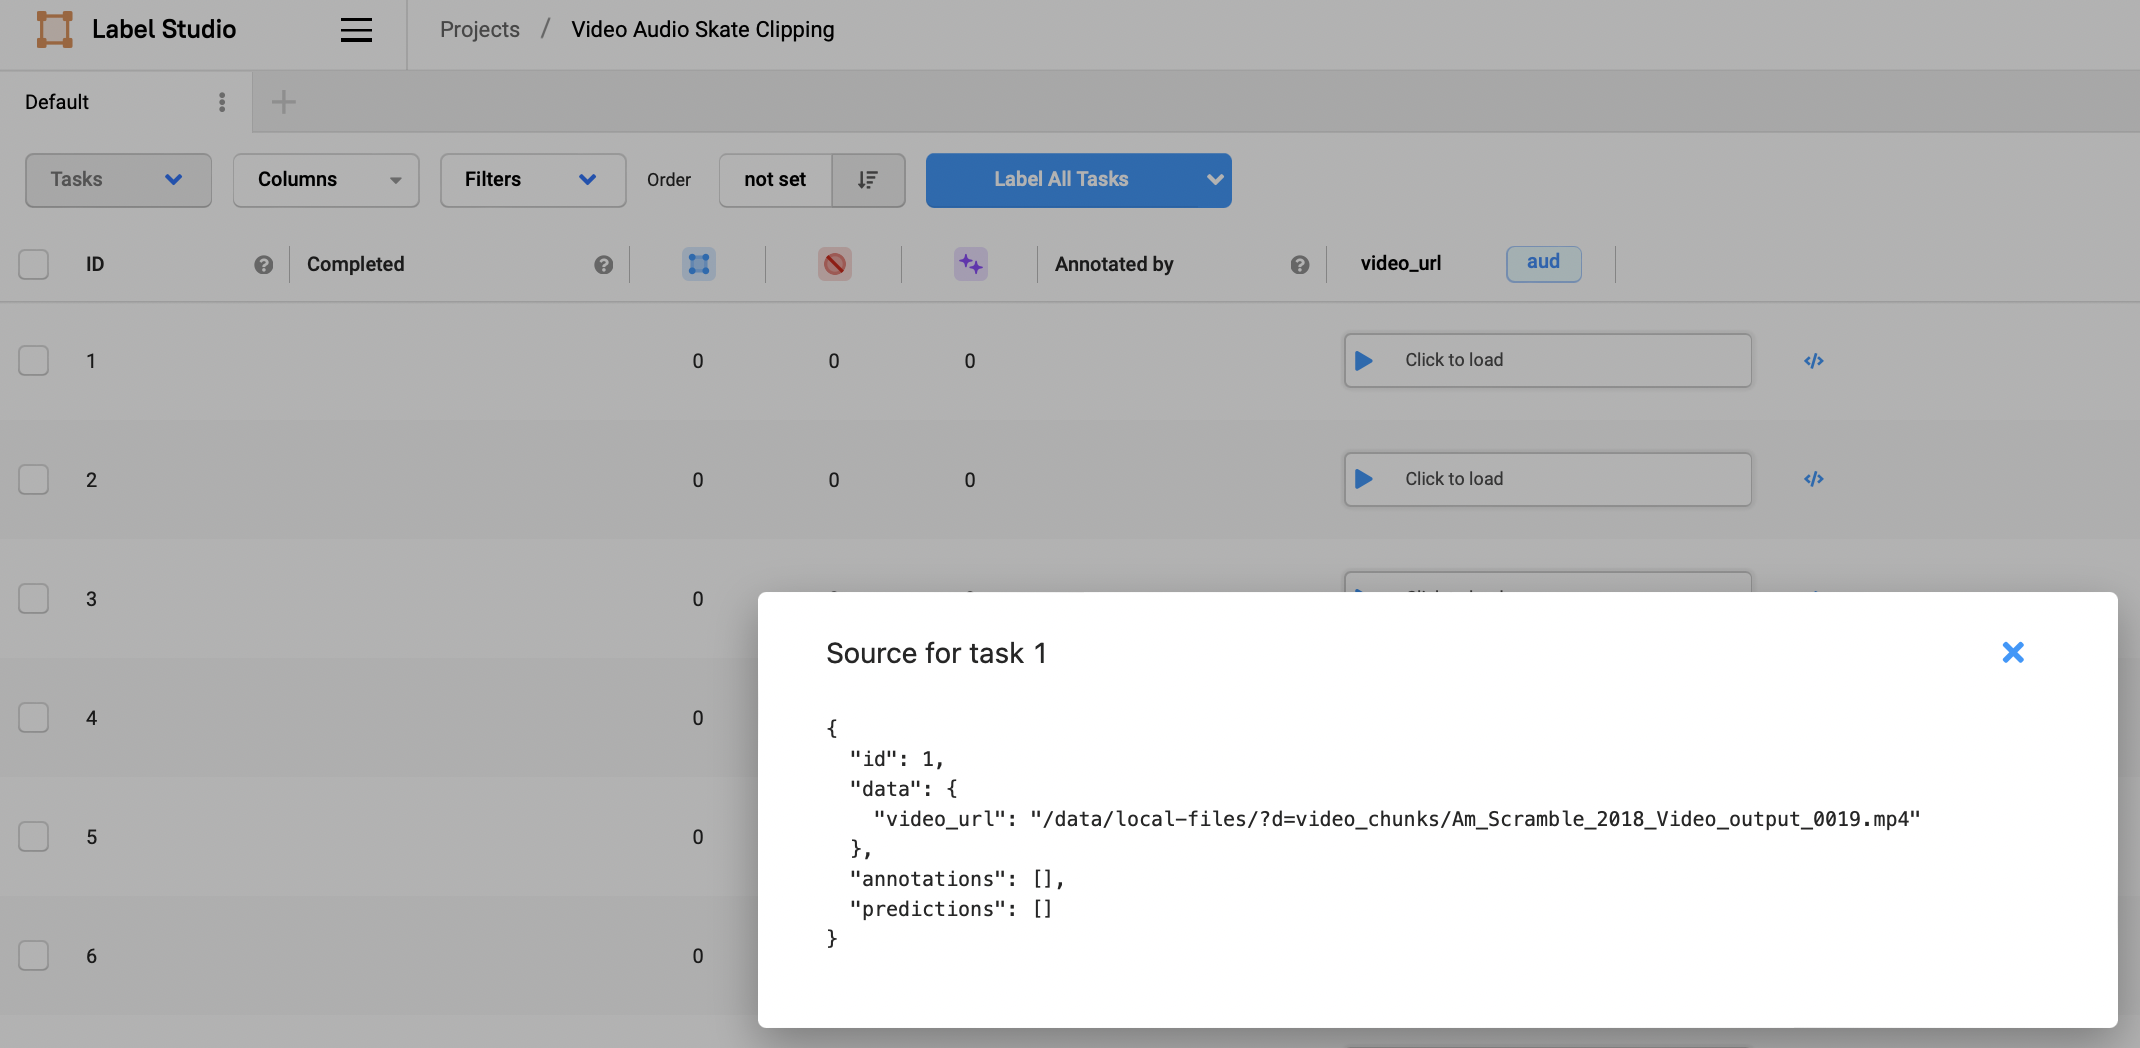Go to Projects breadcrumb
Viewport: 2140px width, 1048px height.
[480, 30]
